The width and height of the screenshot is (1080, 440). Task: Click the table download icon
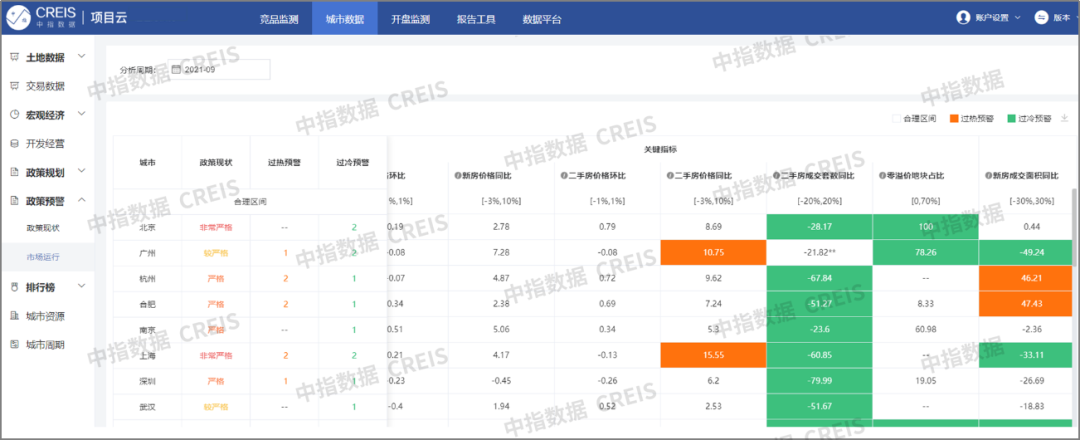pos(1064,118)
